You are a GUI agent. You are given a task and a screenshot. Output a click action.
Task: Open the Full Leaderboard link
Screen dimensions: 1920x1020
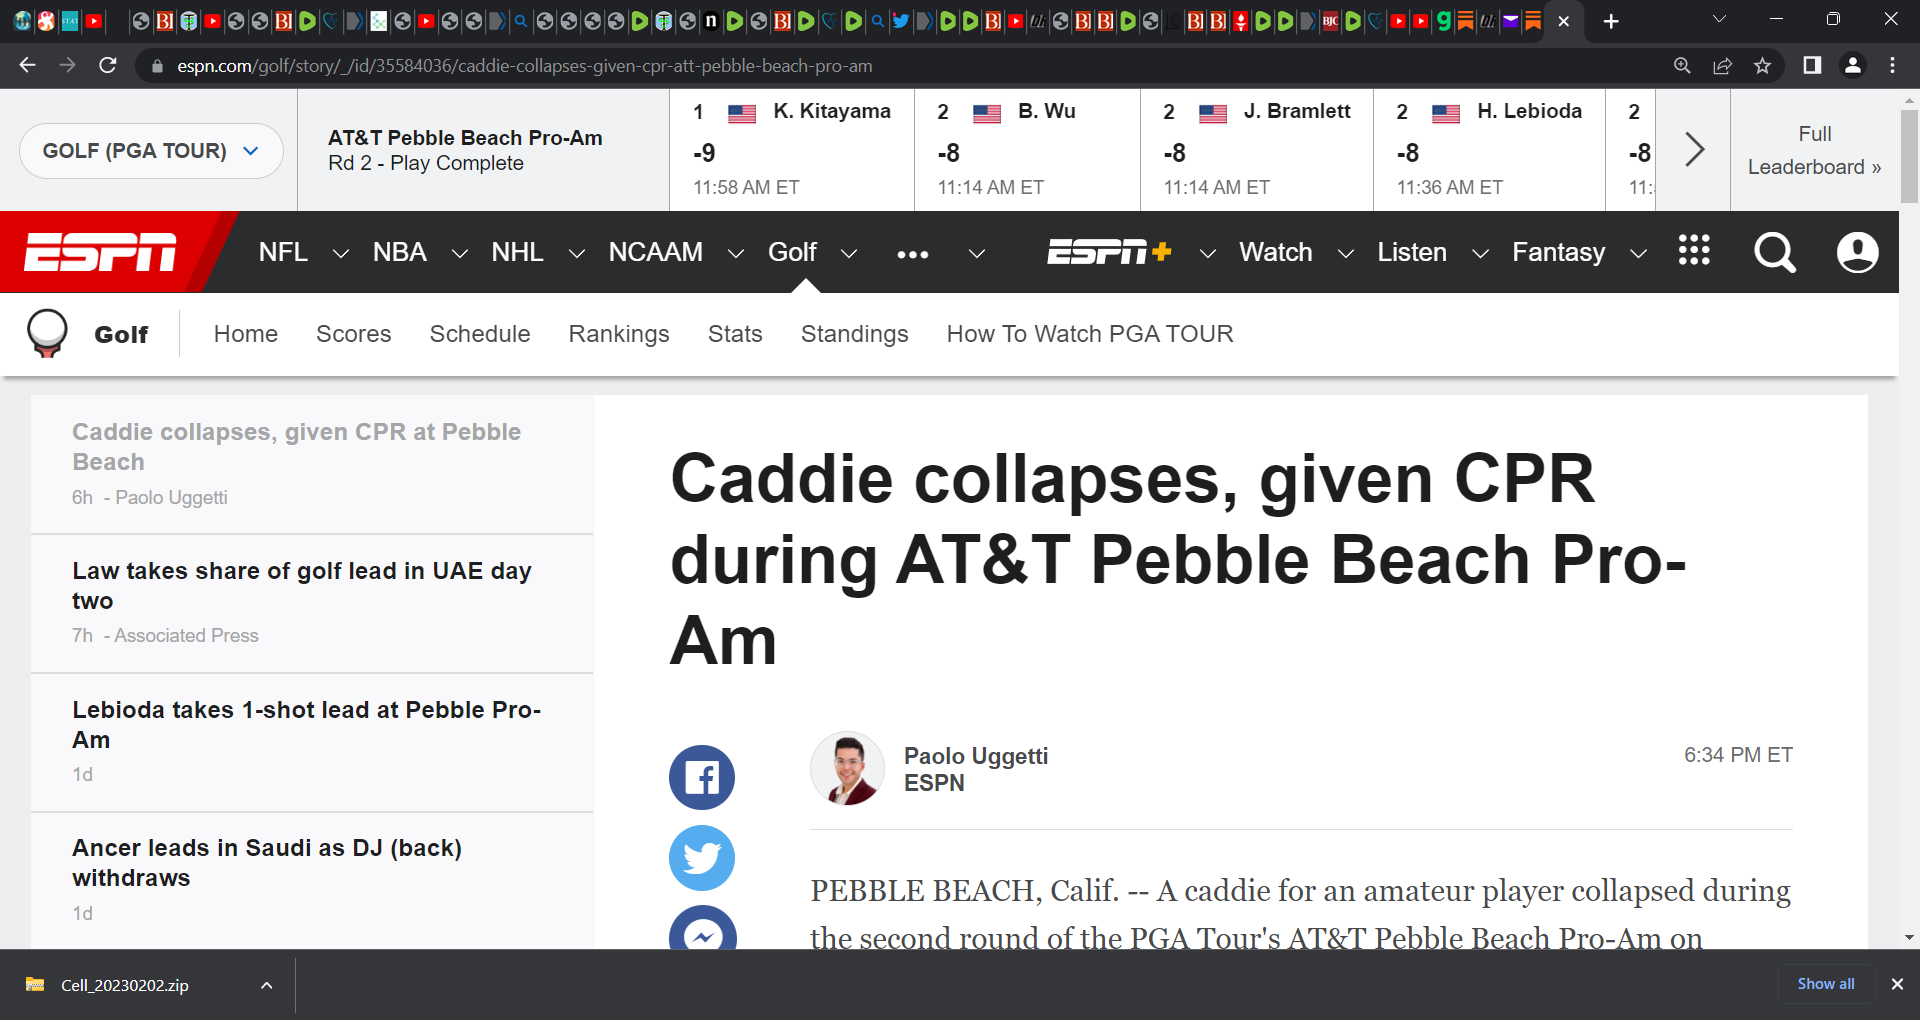1813,150
